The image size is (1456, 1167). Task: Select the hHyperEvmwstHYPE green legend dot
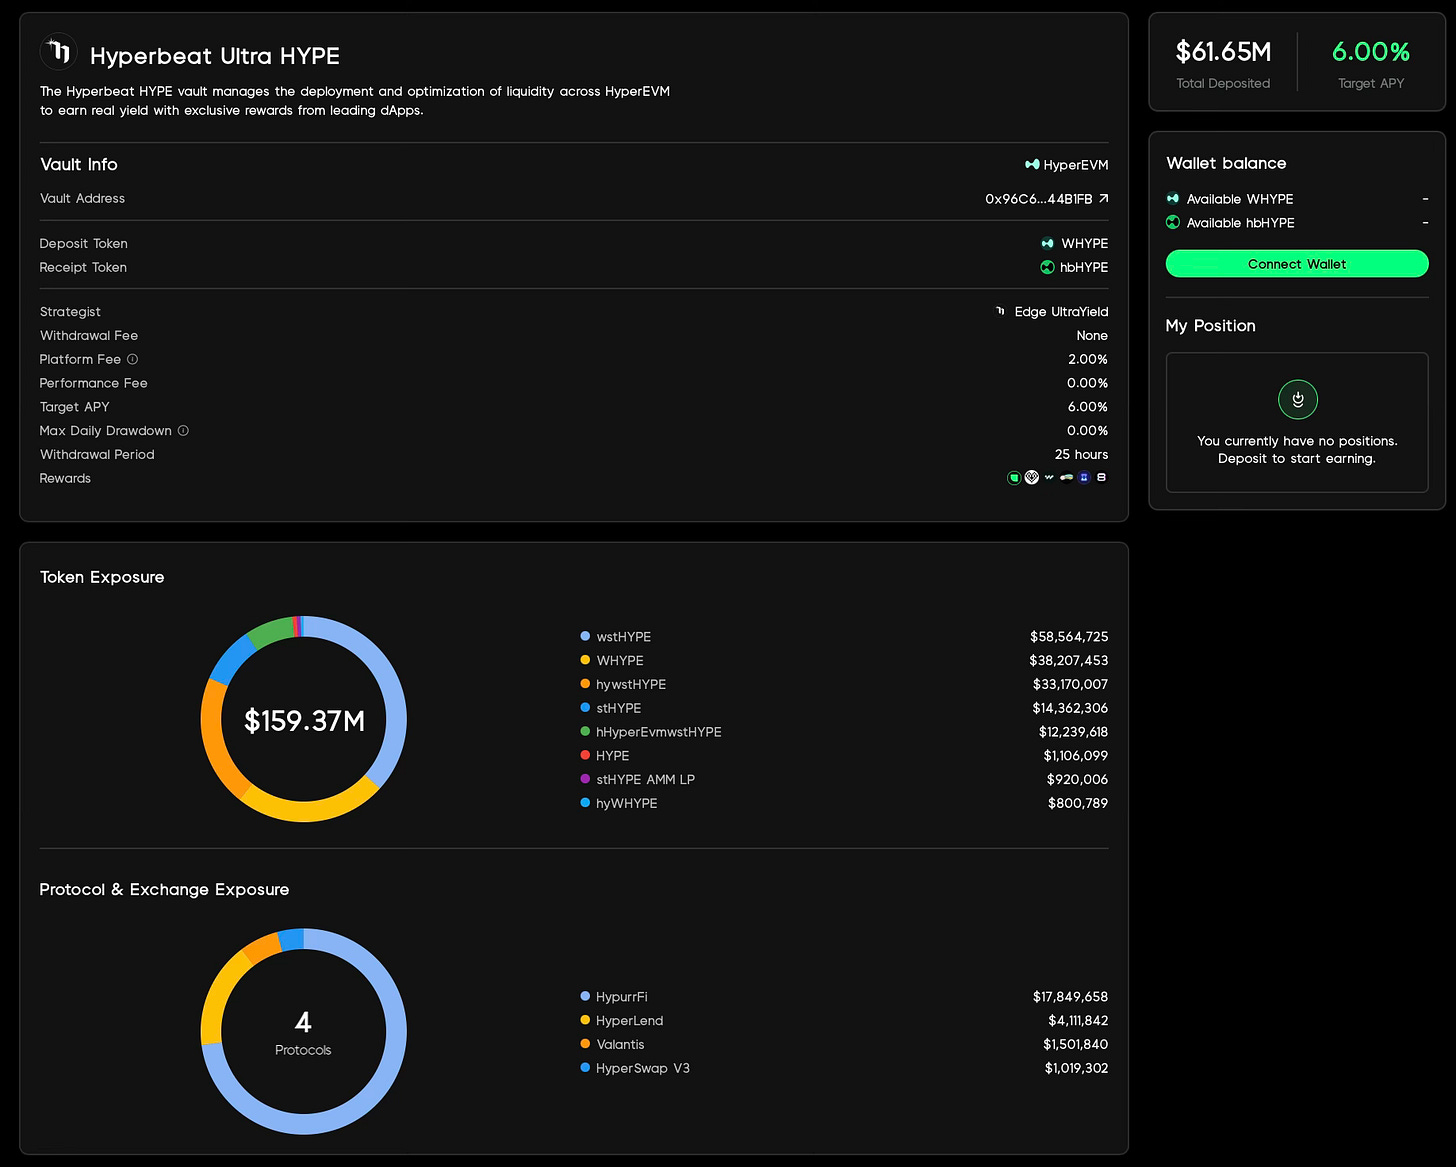[x=585, y=731]
